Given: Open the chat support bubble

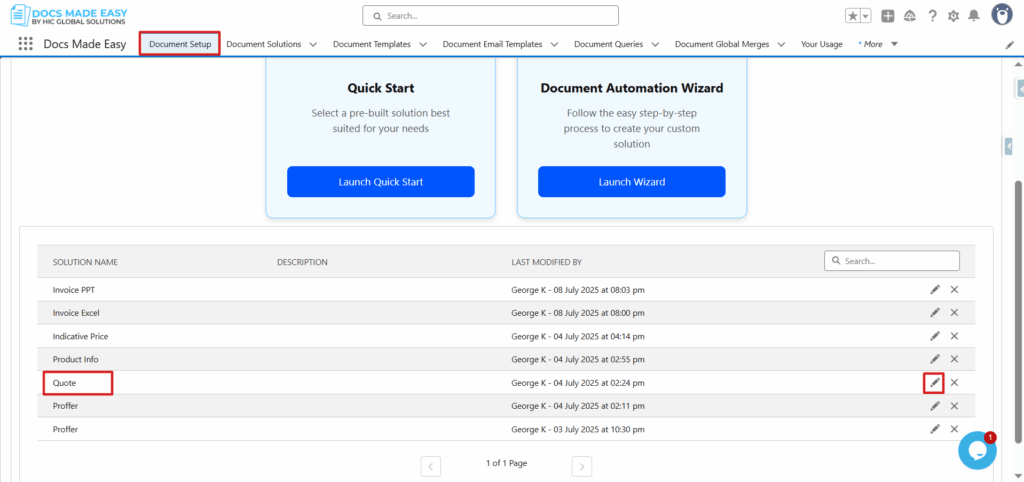Looking at the screenshot, I should point(977,450).
